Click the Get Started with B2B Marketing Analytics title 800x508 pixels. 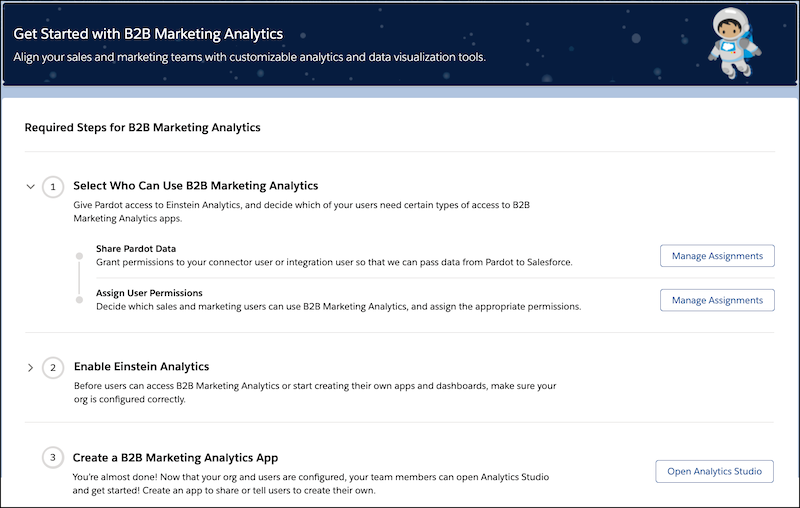pos(148,34)
